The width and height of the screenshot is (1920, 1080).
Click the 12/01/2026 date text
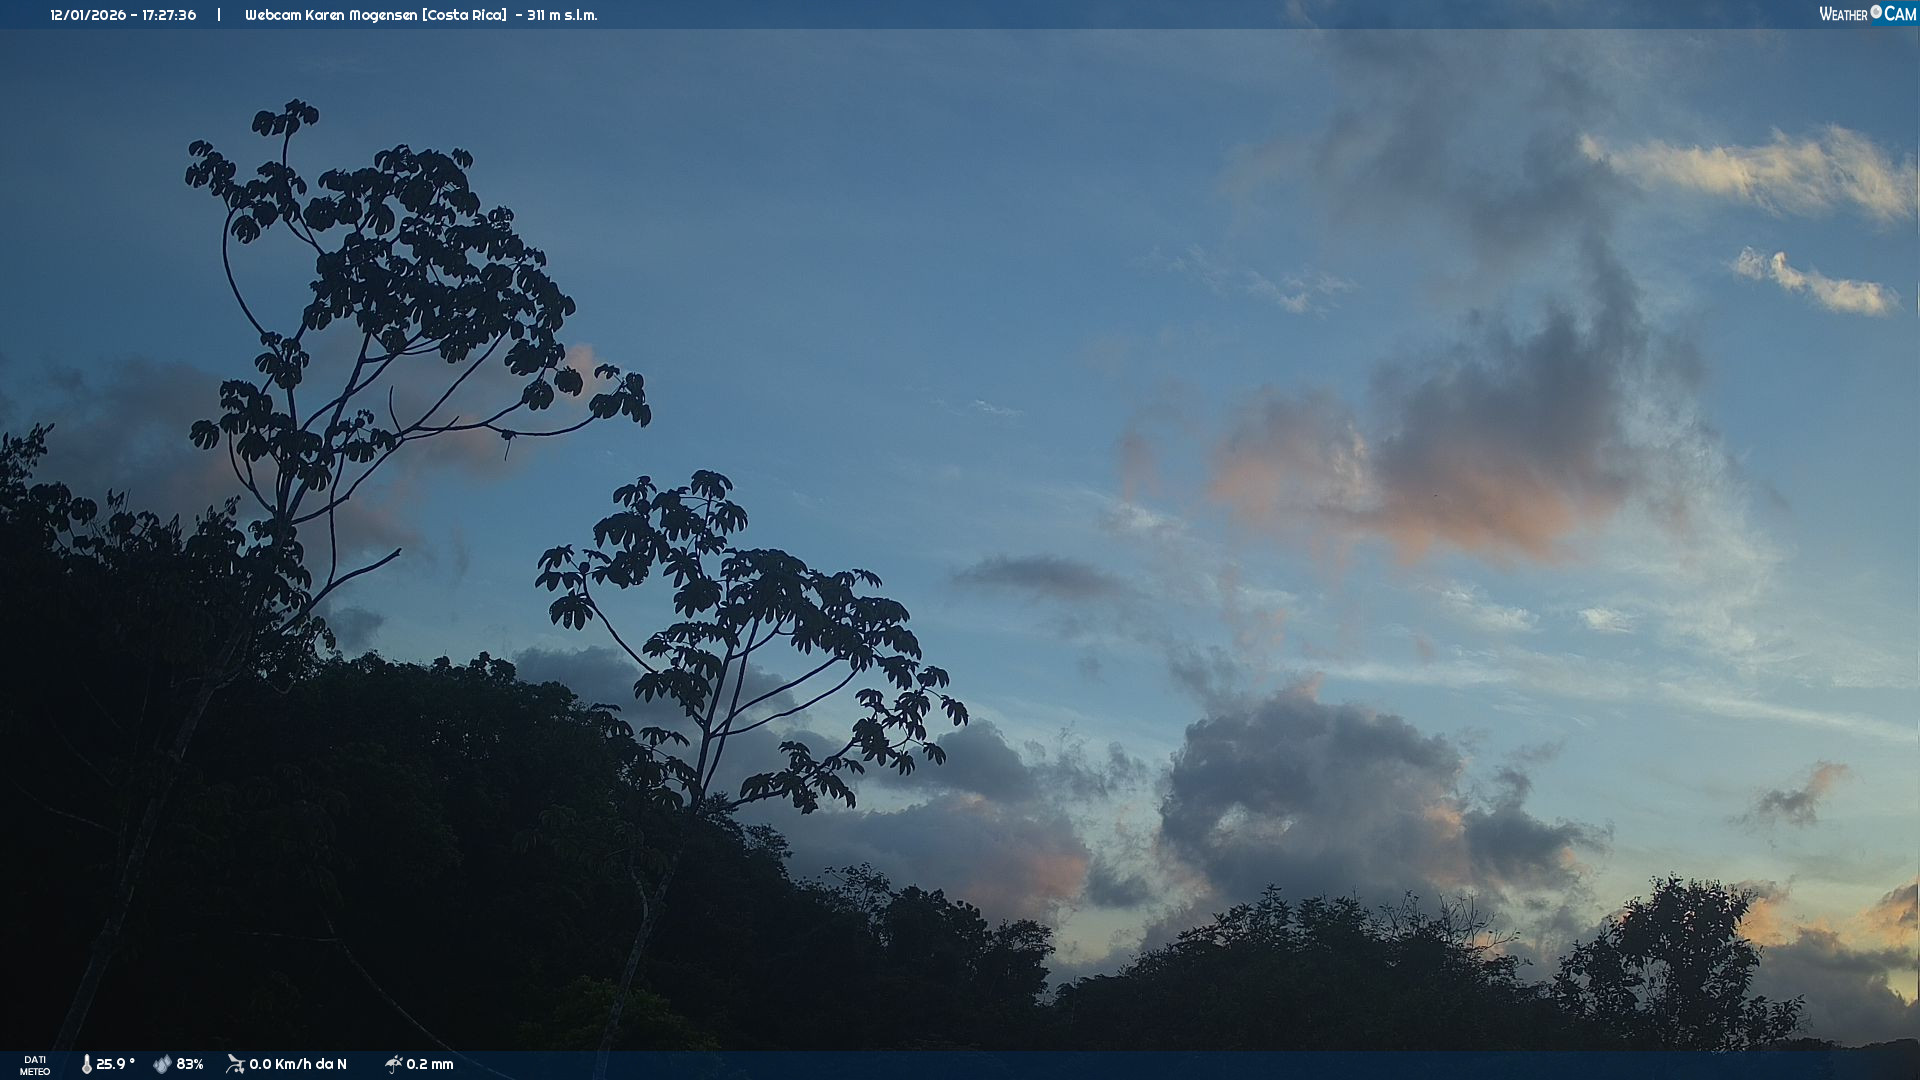click(86, 15)
